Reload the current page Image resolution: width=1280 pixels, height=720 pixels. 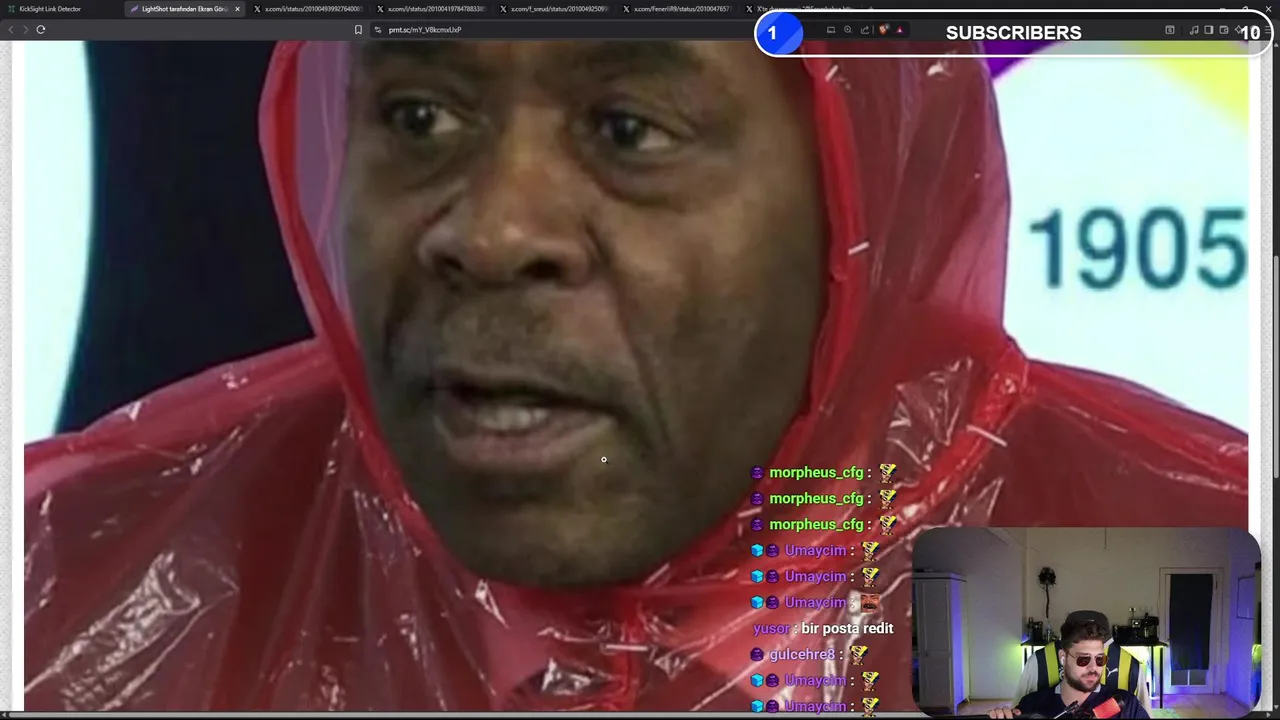pyautogui.click(x=41, y=29)
